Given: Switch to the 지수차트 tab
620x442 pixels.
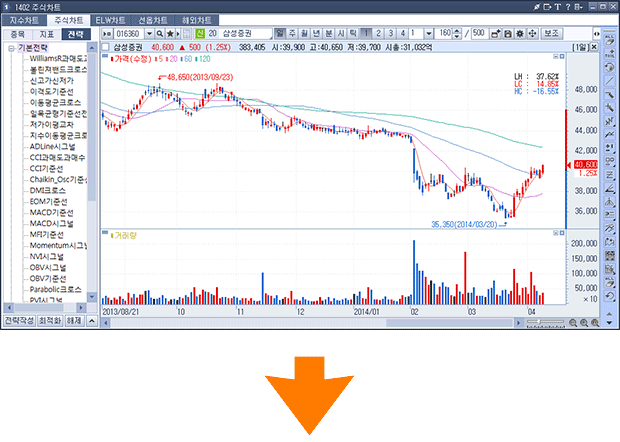Looking at the screenshot, I should pos(25,20).
